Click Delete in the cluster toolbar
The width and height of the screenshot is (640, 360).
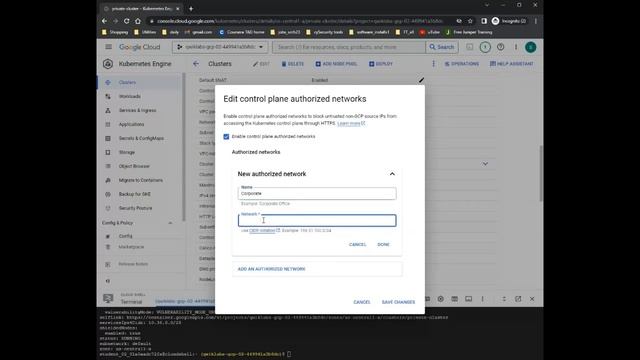[293, 64]
